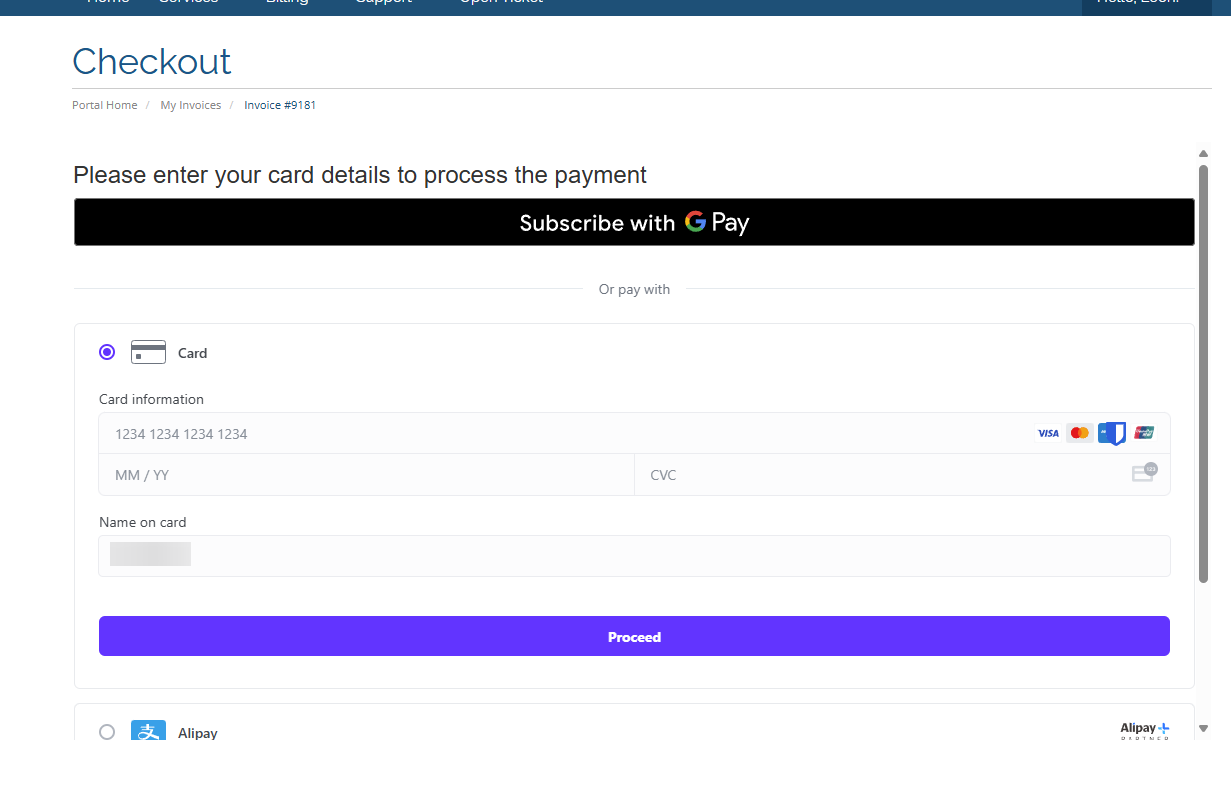Screen dimensions: 1231x797
Task: Open the Billing dropdown
Action: click(x=286, y=4)
